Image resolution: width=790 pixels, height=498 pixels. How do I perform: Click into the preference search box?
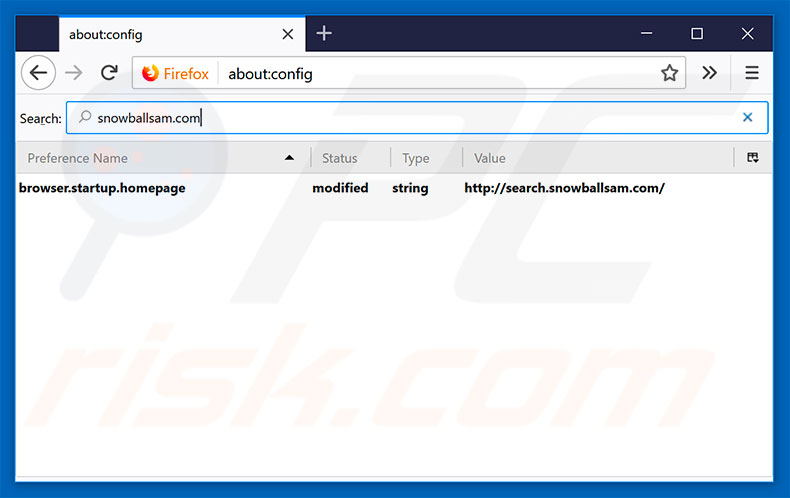pyautogui.click(x=417, y=117)
